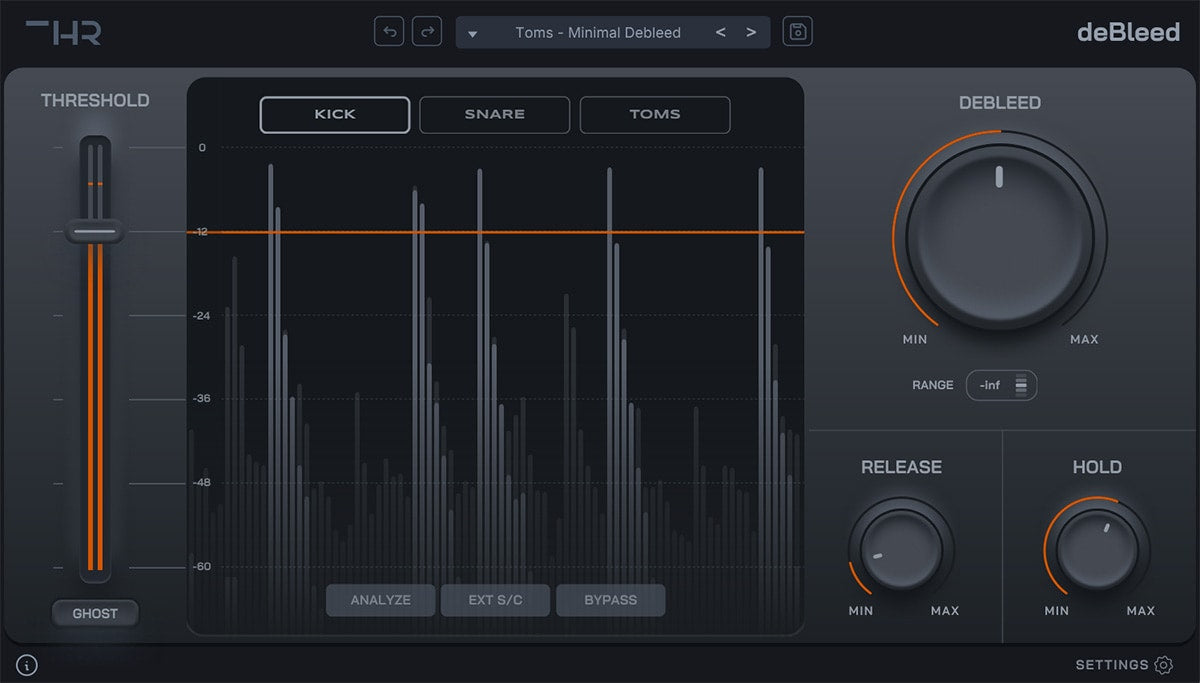Switch to the Snare tab
The height and width of the screenshot is (683, 1200).
point(494,115)
